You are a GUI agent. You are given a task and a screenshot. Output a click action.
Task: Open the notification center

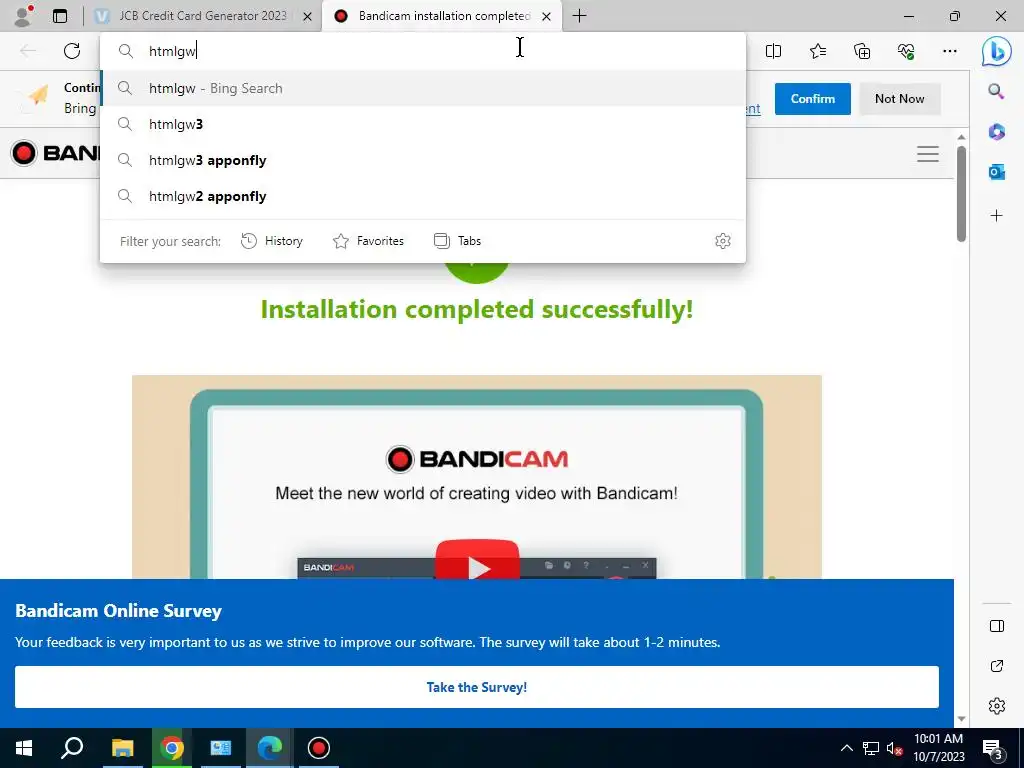click(993, 748)
